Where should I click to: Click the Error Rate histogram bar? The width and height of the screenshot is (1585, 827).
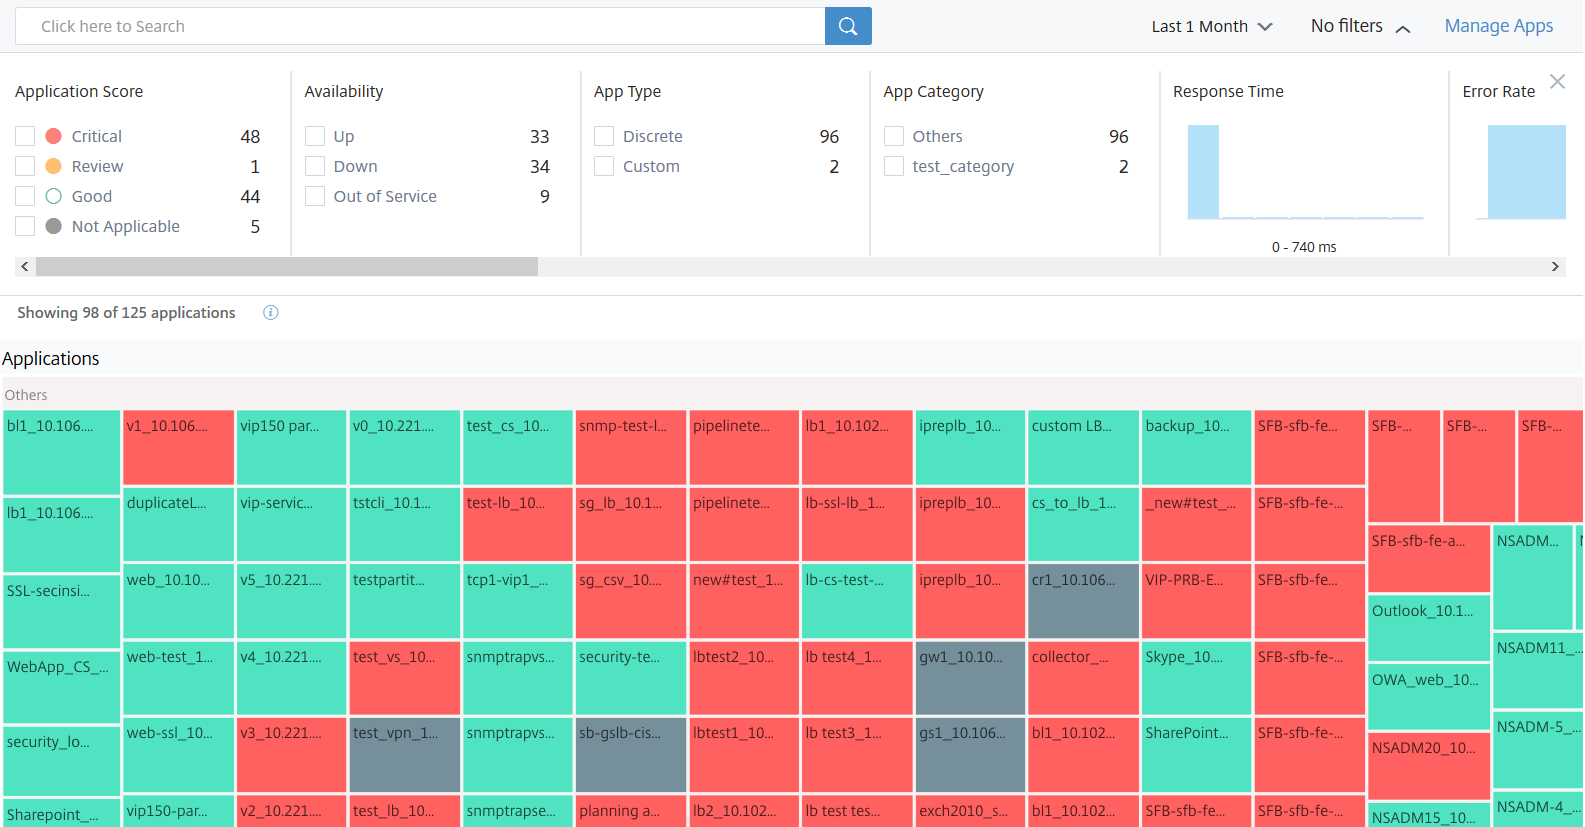pos(1526,172)
